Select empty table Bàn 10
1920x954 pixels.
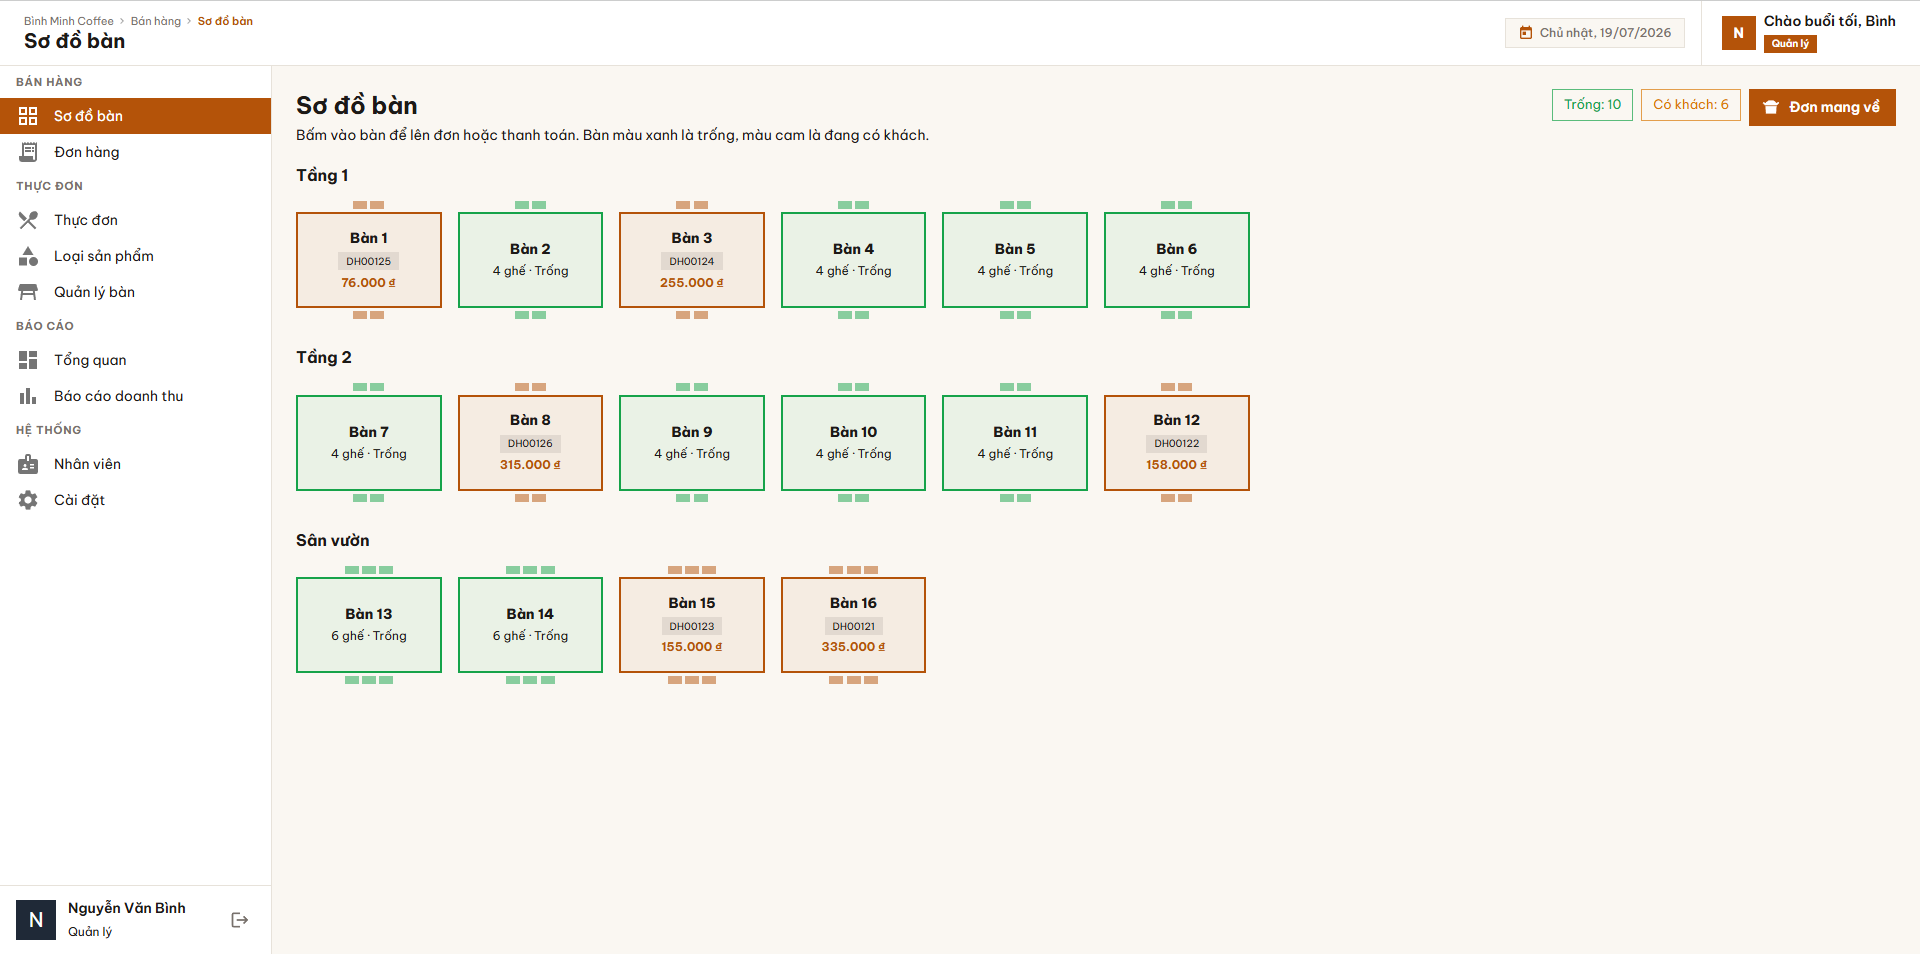(853, 443)
